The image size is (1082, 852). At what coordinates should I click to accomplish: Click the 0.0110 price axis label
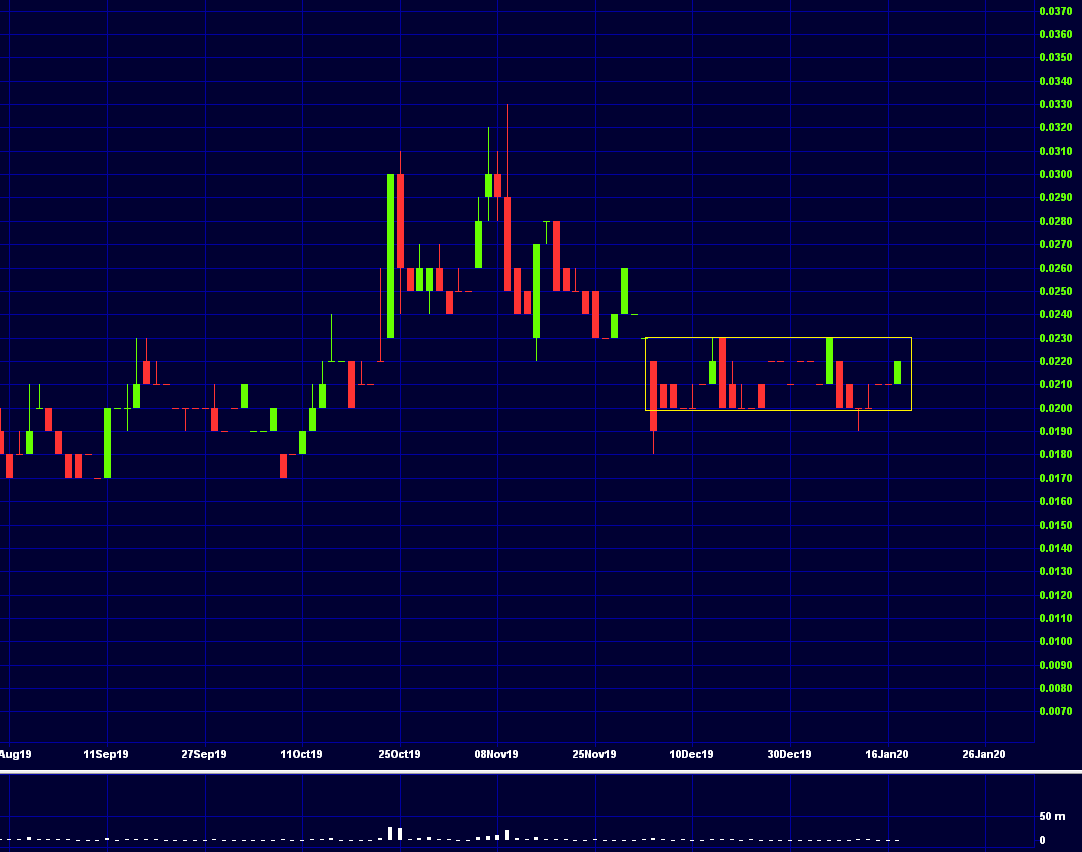[1056, 619]
